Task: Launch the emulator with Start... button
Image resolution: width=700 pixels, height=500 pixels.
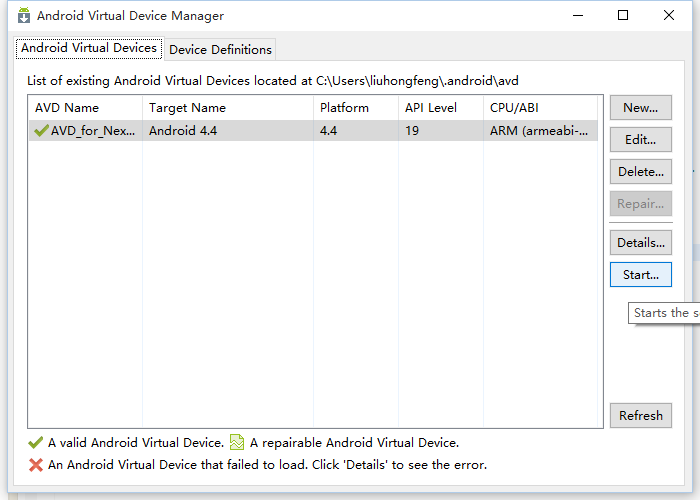Action: pyautogui.click(x=640, y=275)
